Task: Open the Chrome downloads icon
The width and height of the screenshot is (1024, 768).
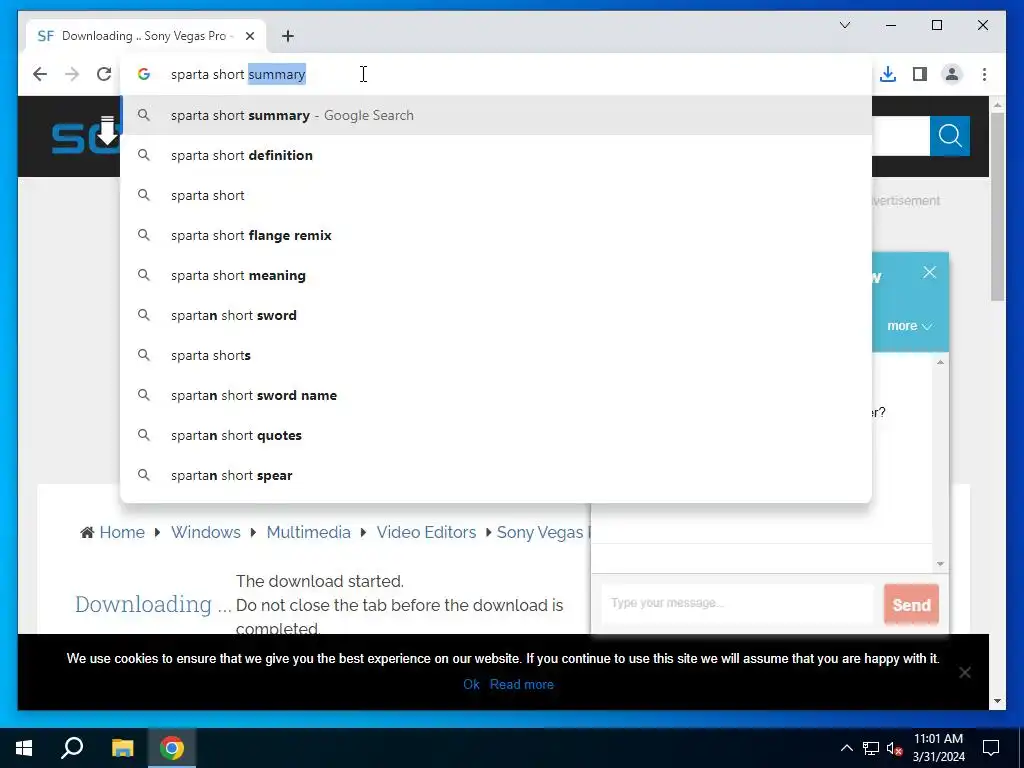Action: (888, 74)
